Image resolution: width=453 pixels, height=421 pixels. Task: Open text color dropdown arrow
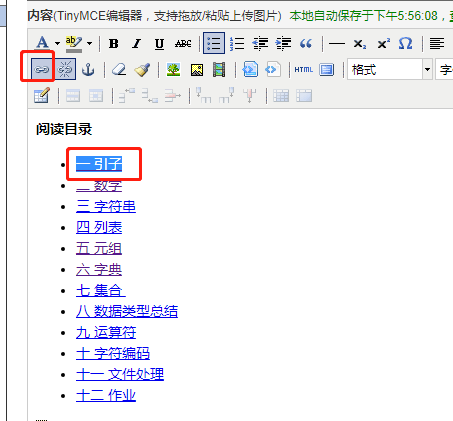pos(57,43)
